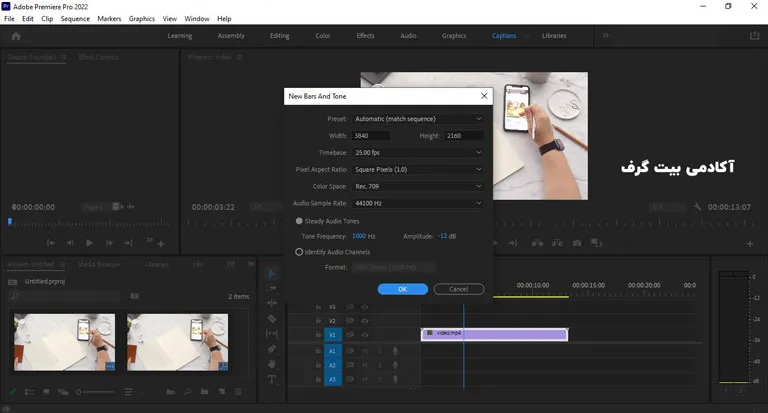Select the Hand tool
This screenshot has height=413, width=768.
point(272,364)
